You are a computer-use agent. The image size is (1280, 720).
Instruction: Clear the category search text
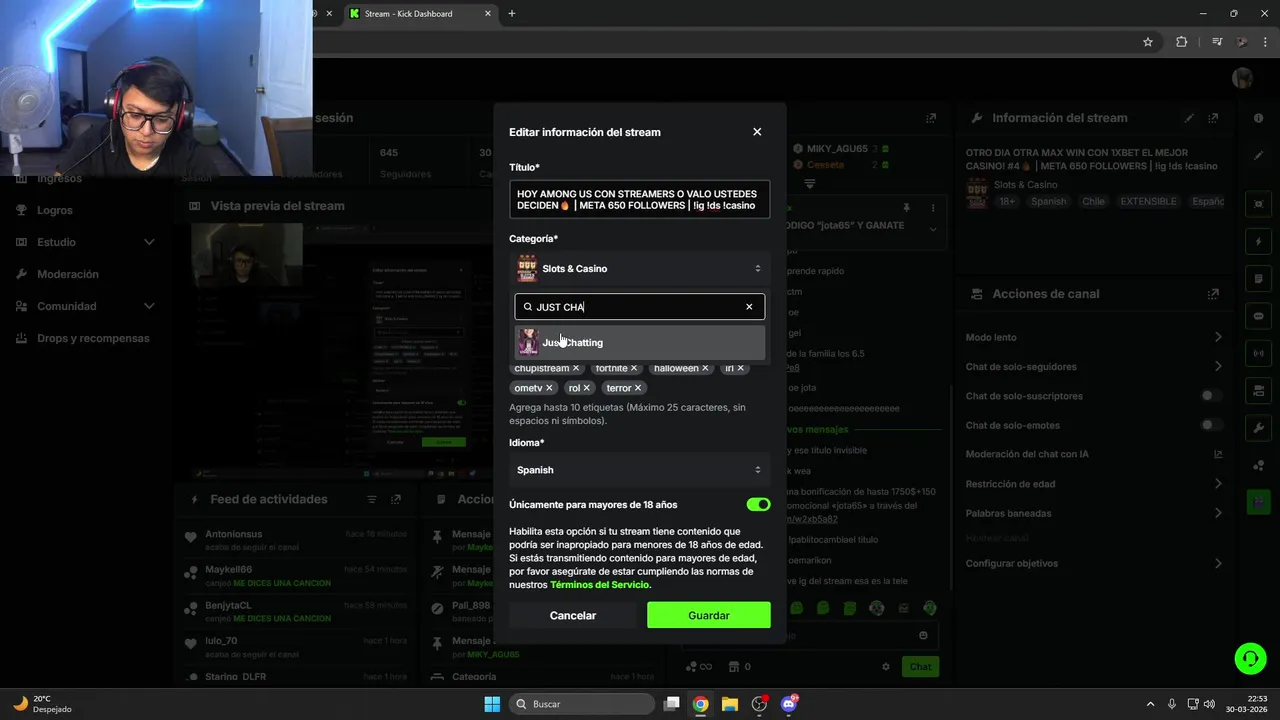[x=749, y=307]
